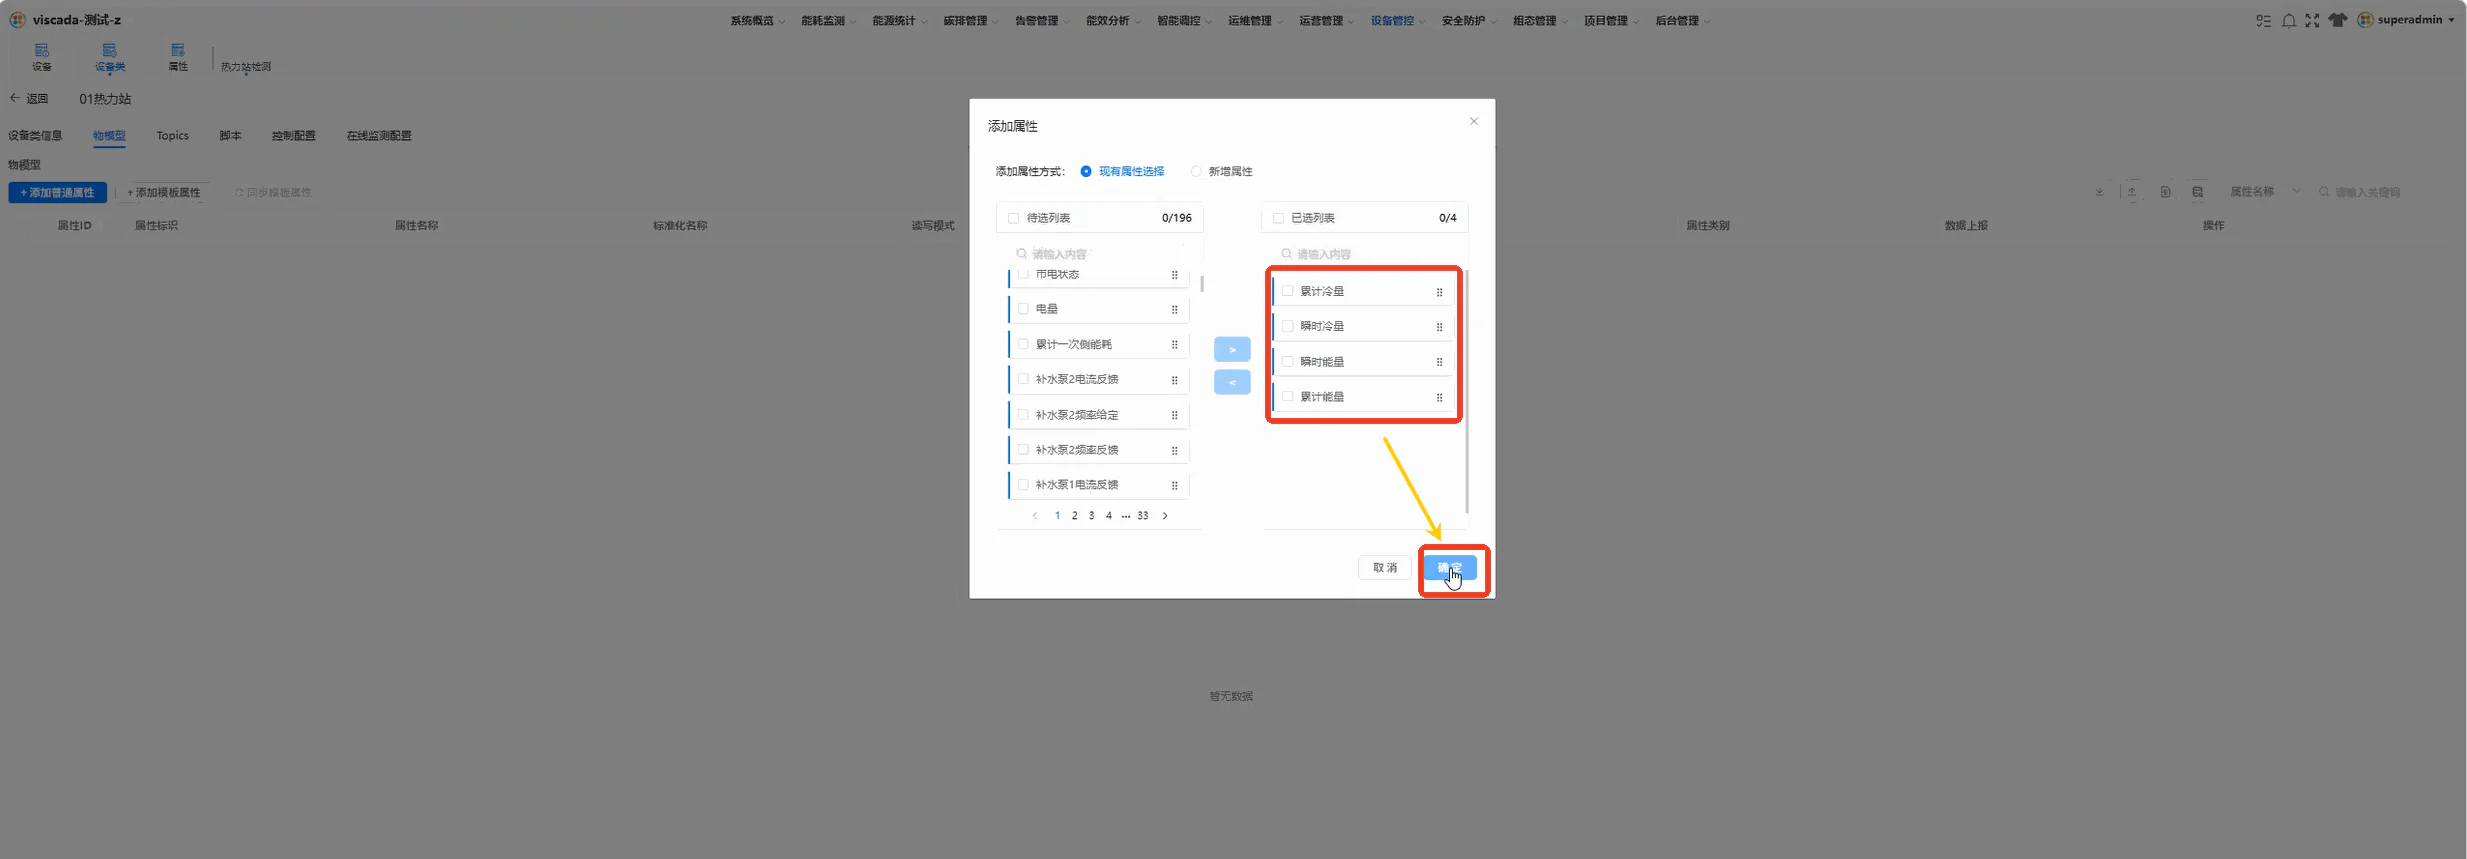Viewport: 2467px width, 859px height.
Task: Toggle fullscreen with the expand arrows icon
Action: (2312, 20)
